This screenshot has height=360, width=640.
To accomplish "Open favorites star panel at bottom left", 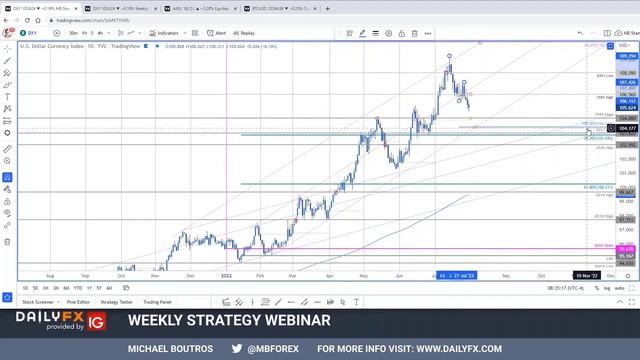I will [7, 297].
